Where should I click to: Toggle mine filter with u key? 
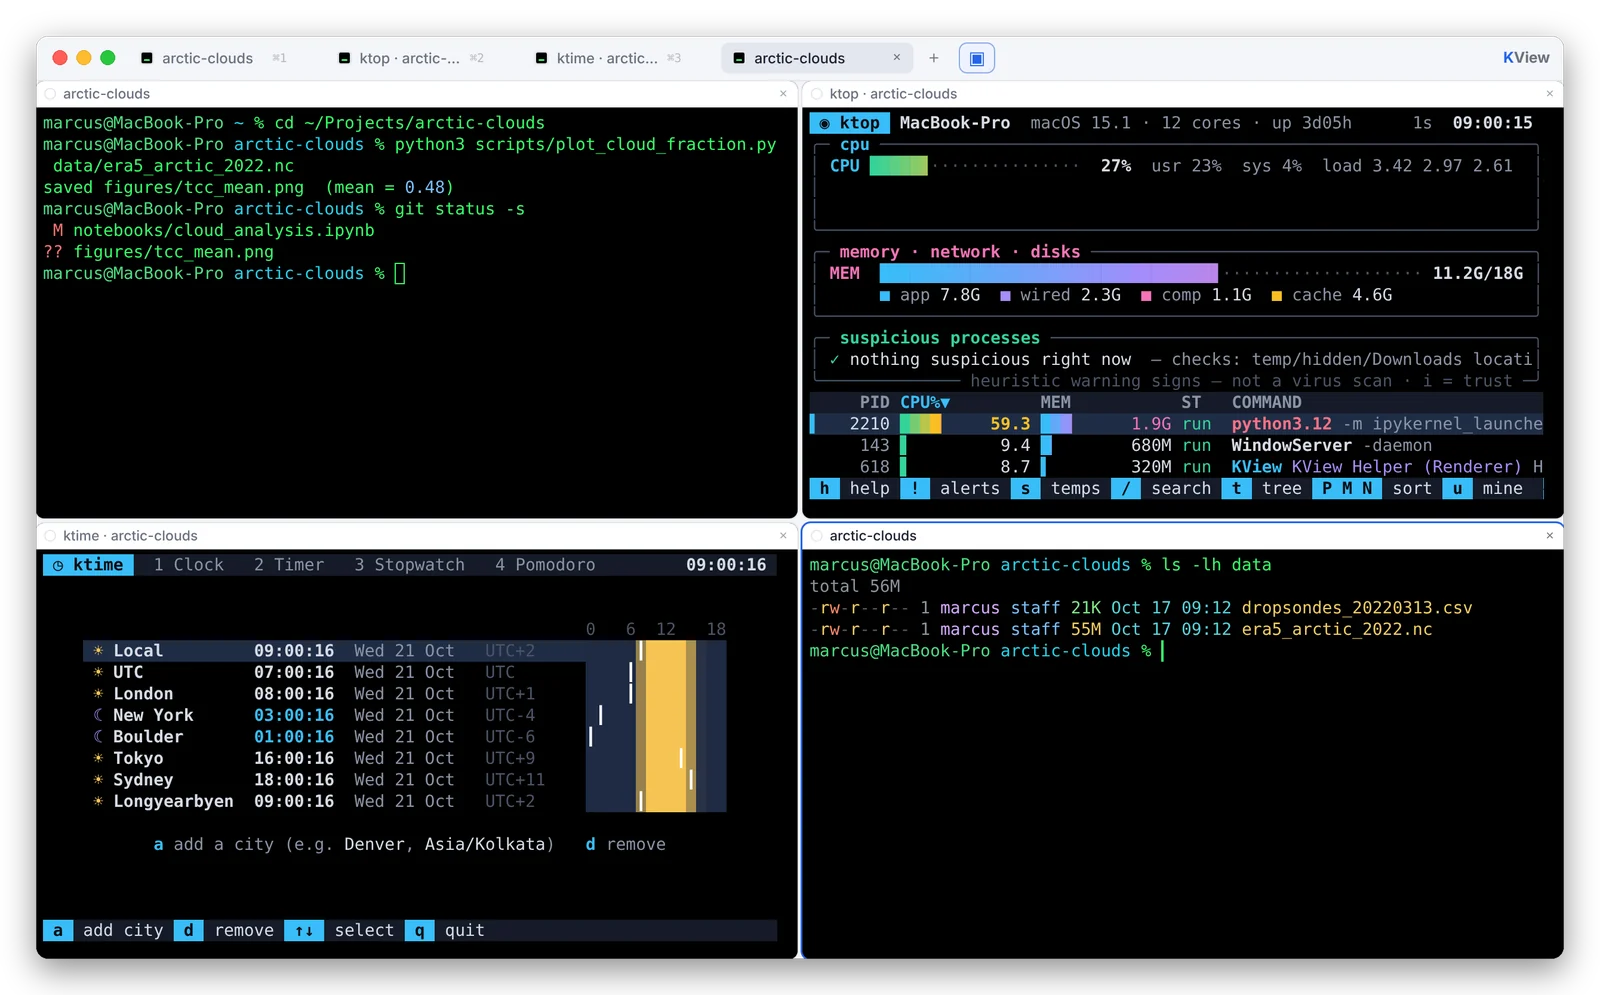click(1457, 488)
